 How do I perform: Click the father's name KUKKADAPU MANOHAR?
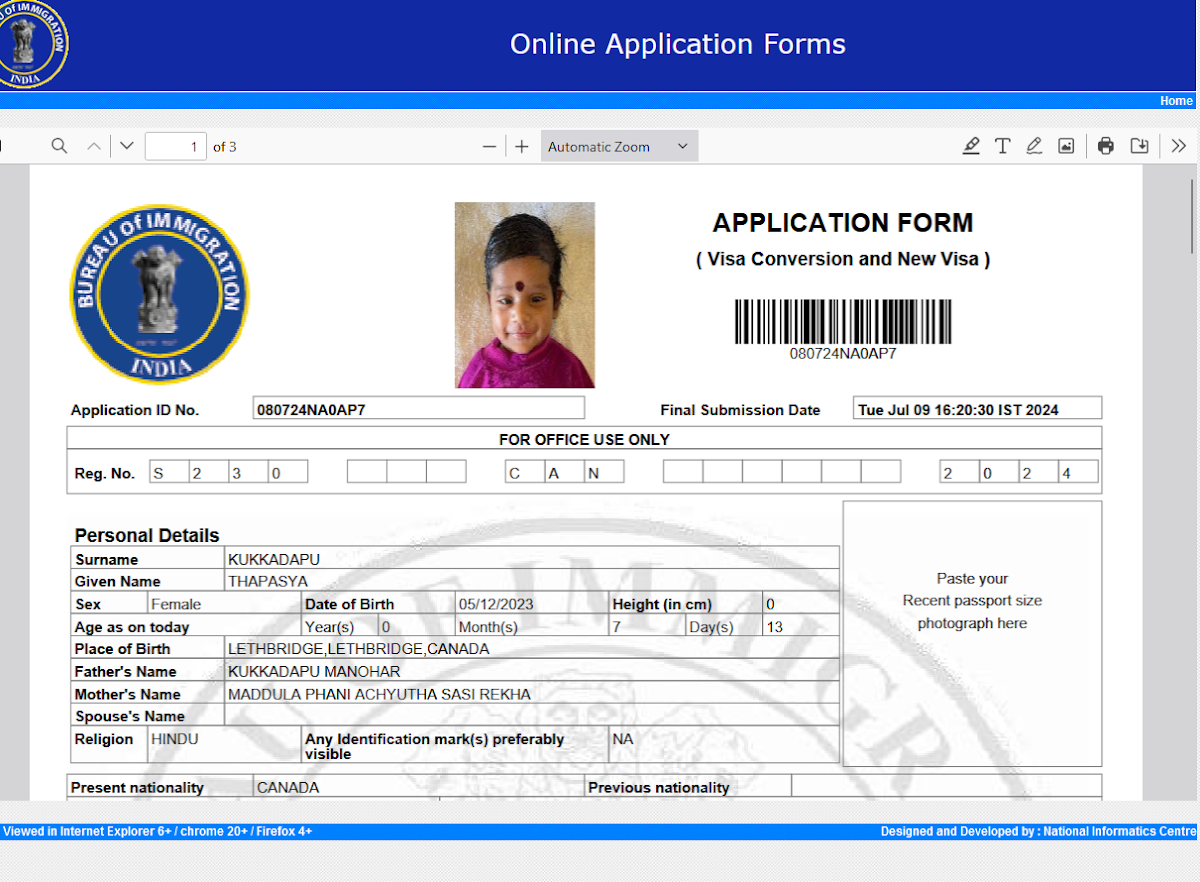coord(314,671)
